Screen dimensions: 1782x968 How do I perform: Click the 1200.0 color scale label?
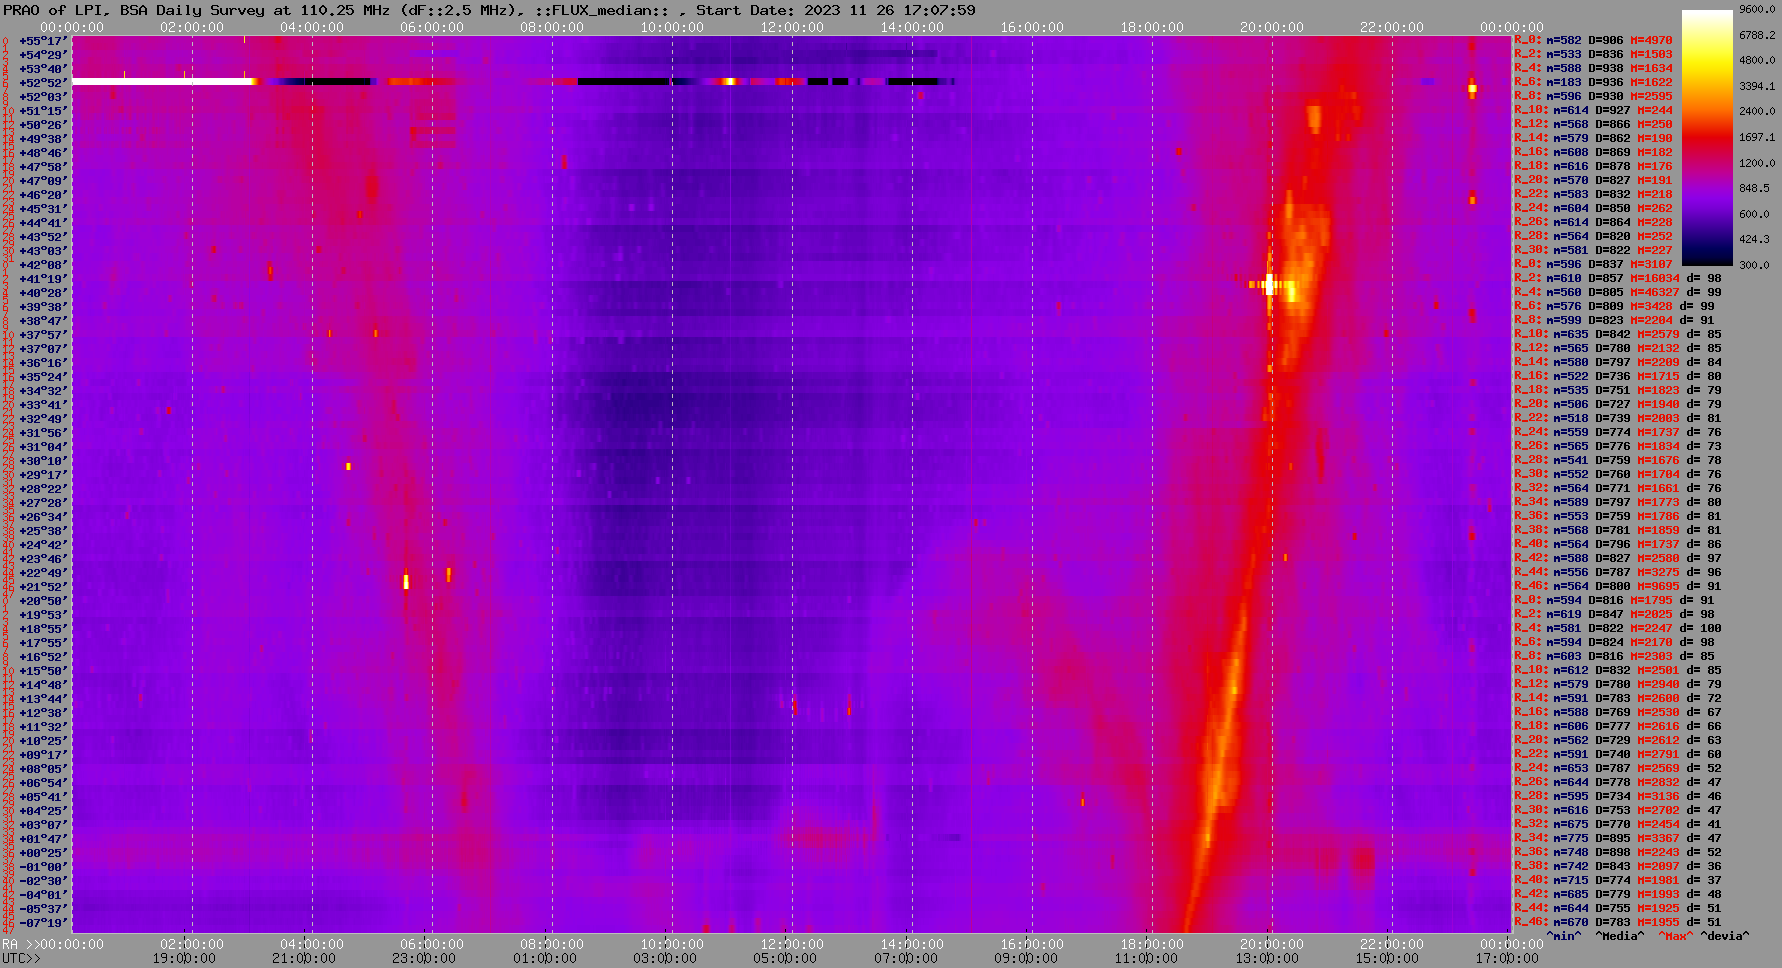[x=1756, y=162]
